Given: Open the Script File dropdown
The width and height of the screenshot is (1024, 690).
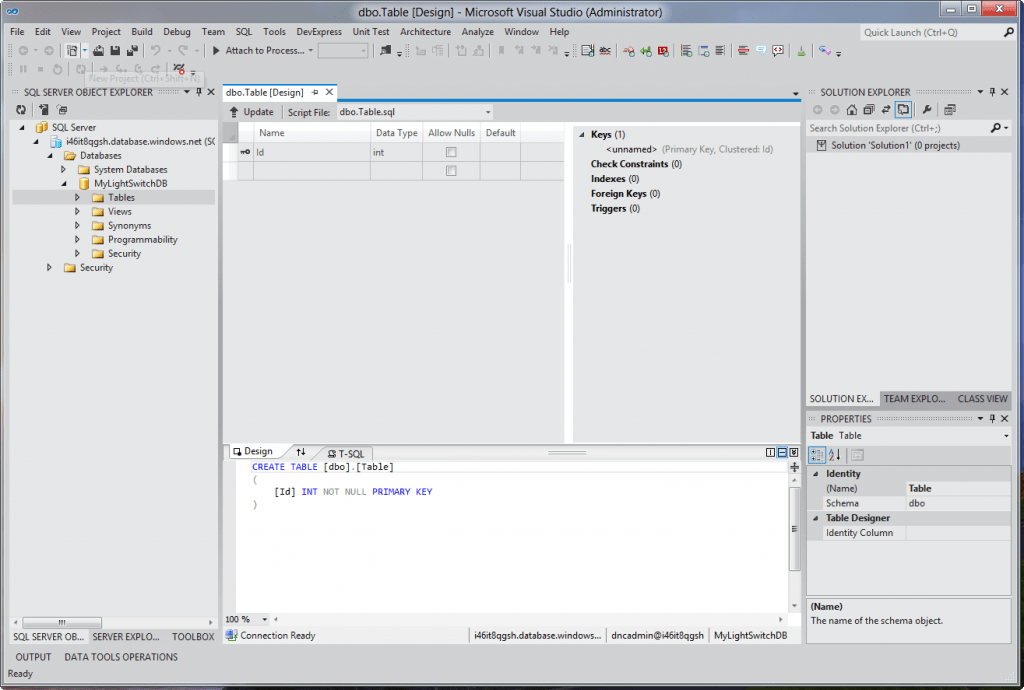Looking at the screenshot, I should (487, 112).
